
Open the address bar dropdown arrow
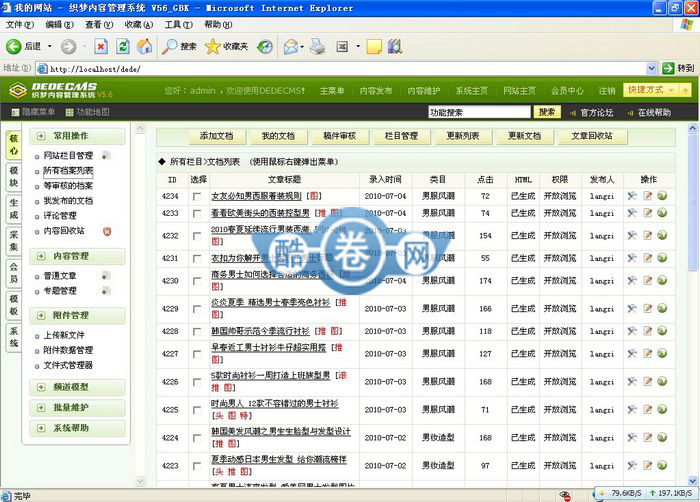651,68
